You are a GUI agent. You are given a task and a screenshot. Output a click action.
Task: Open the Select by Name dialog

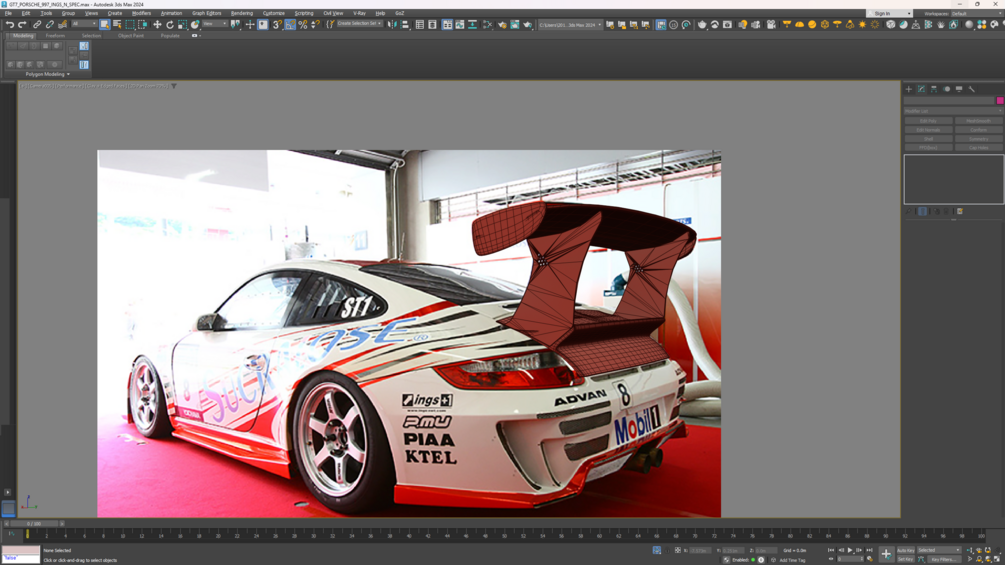[x=117, y=24]
